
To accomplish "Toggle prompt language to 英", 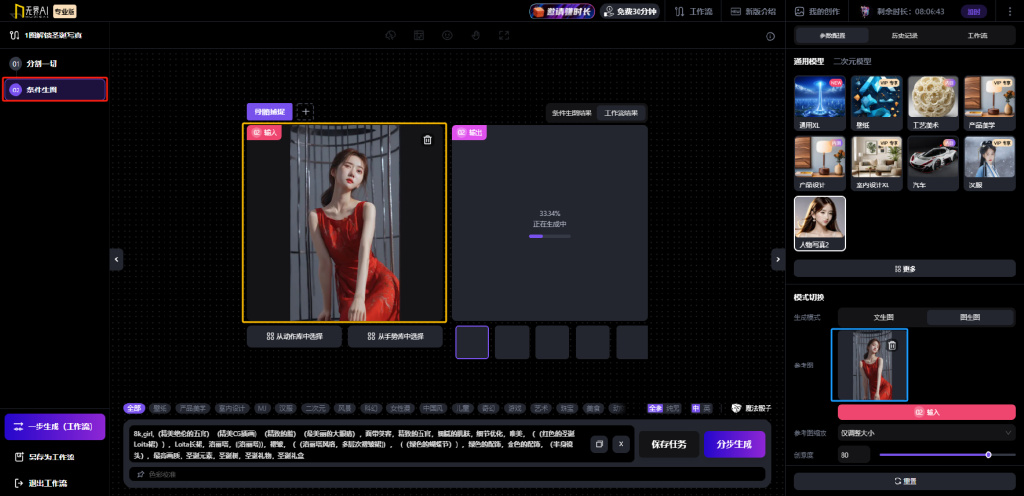I will click(x=706, y=409).
